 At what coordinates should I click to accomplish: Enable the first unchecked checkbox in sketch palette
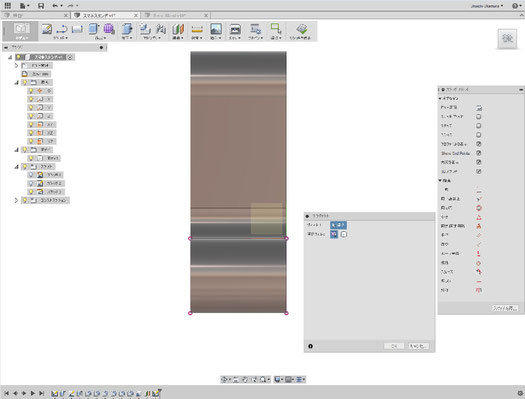click(x=479, y=116)
